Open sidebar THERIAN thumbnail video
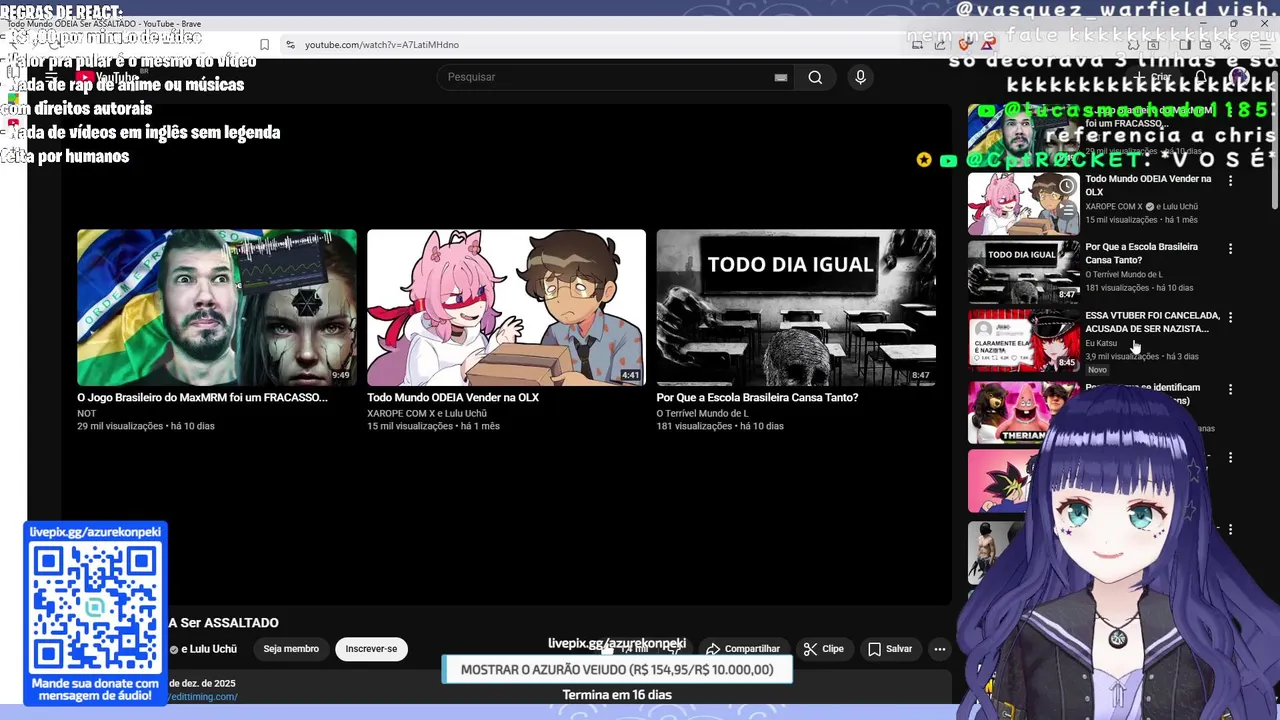Image resolution: width=1280 pixels, height=720 pixels. click(1023, 412)
